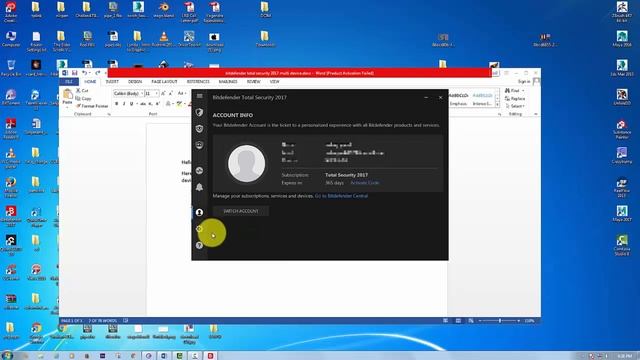Click the account profile avatar picture
This screenshot has width=640, height=360.
pyautogui.click(x=246, y=164)
